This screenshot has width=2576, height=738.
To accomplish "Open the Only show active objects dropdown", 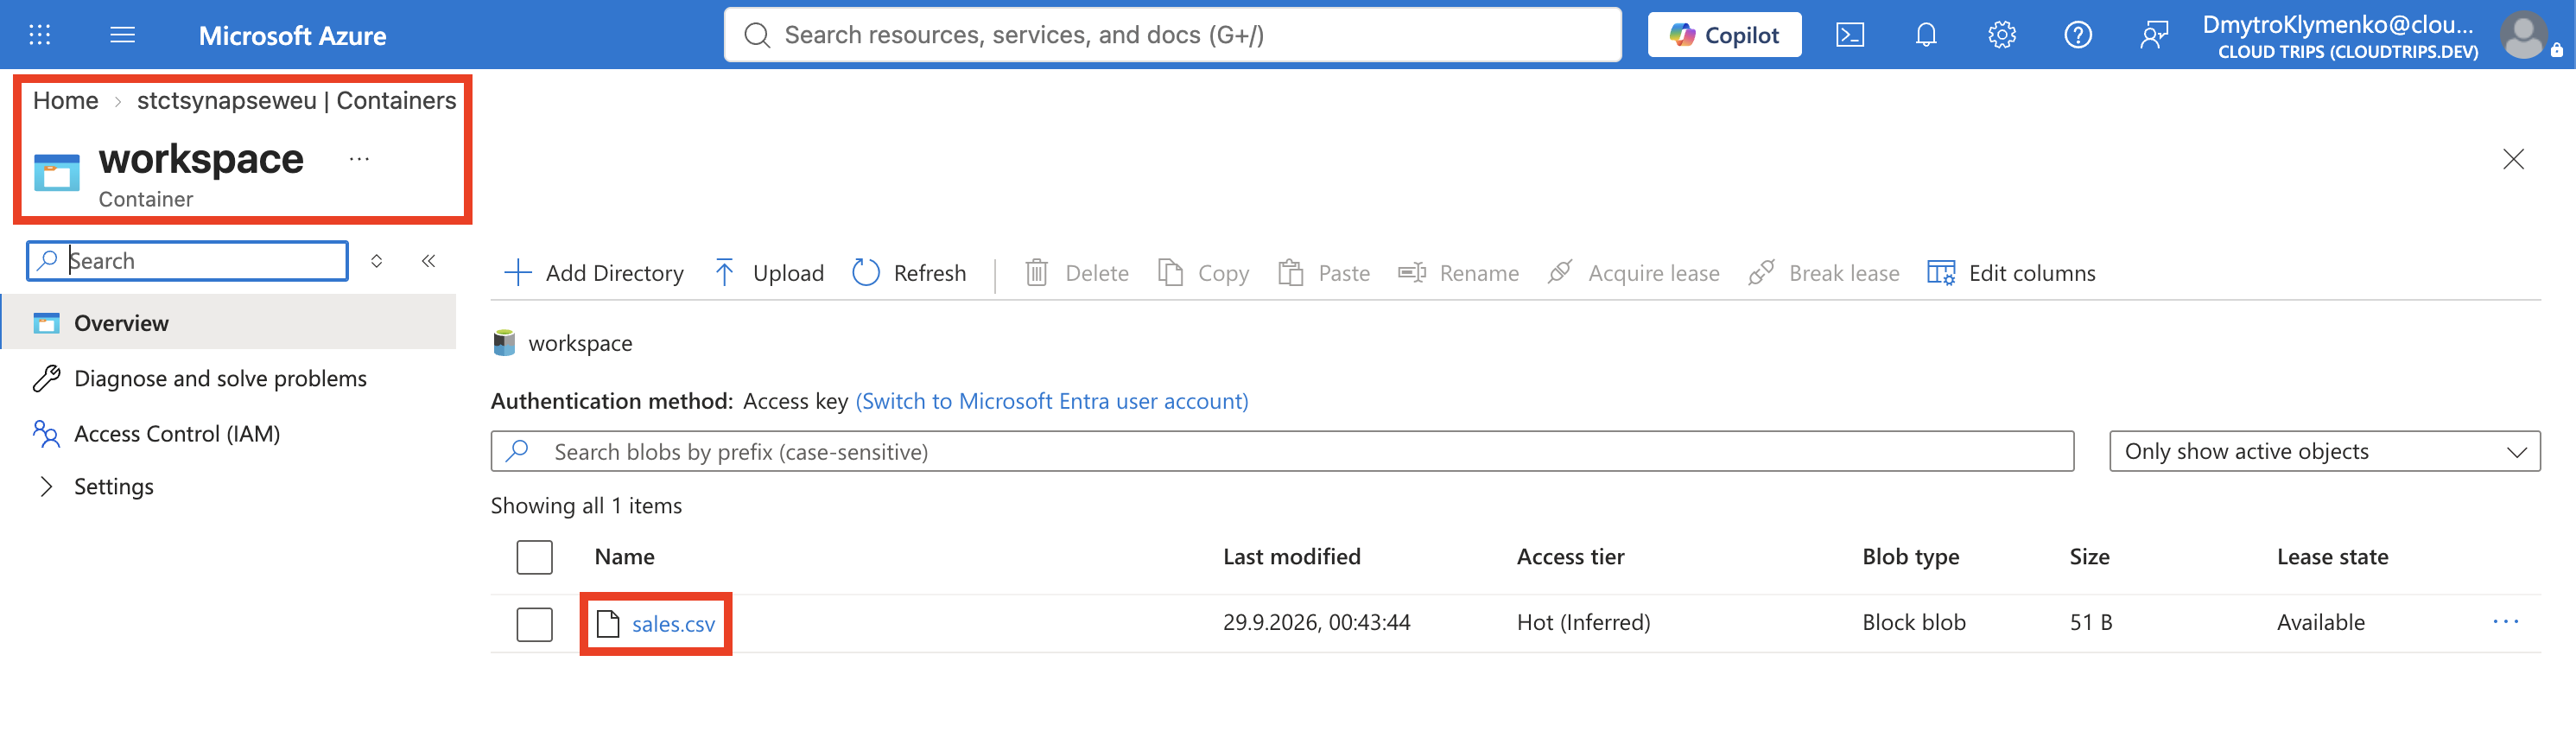I will 2324,452.
